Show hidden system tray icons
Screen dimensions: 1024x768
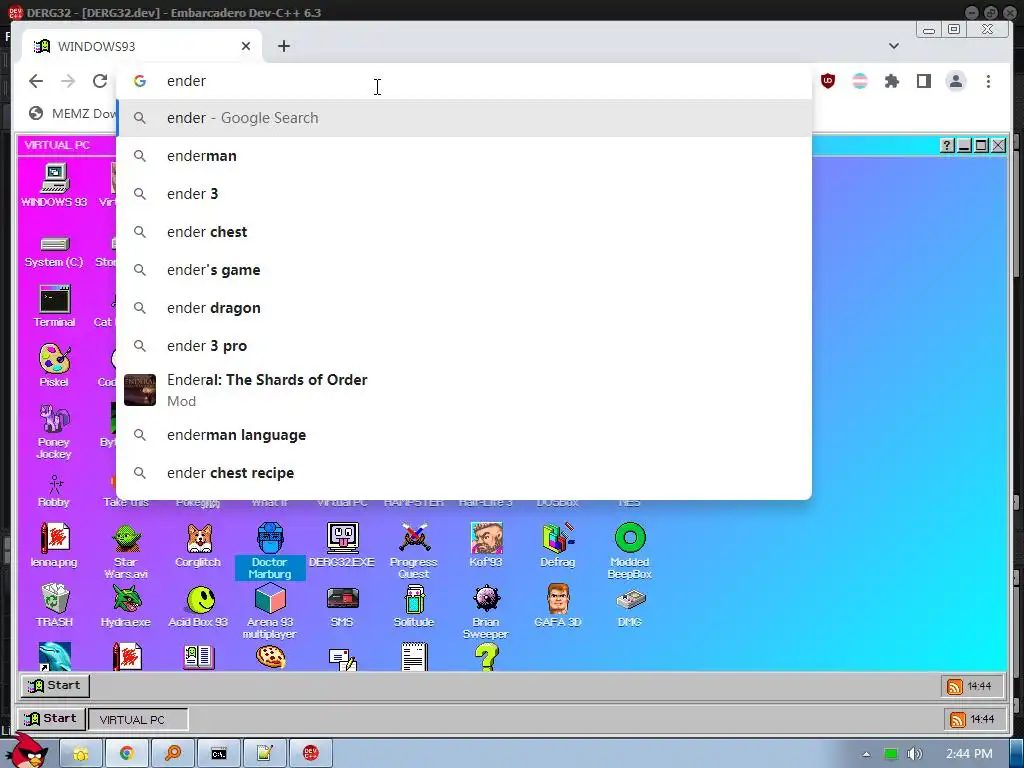866,754
